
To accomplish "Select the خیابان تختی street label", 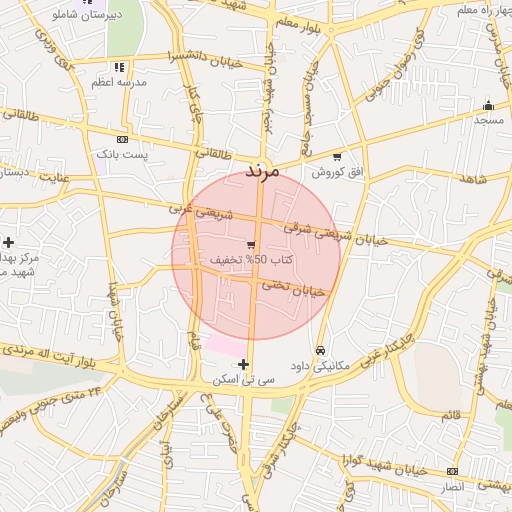I will [293, 289].
